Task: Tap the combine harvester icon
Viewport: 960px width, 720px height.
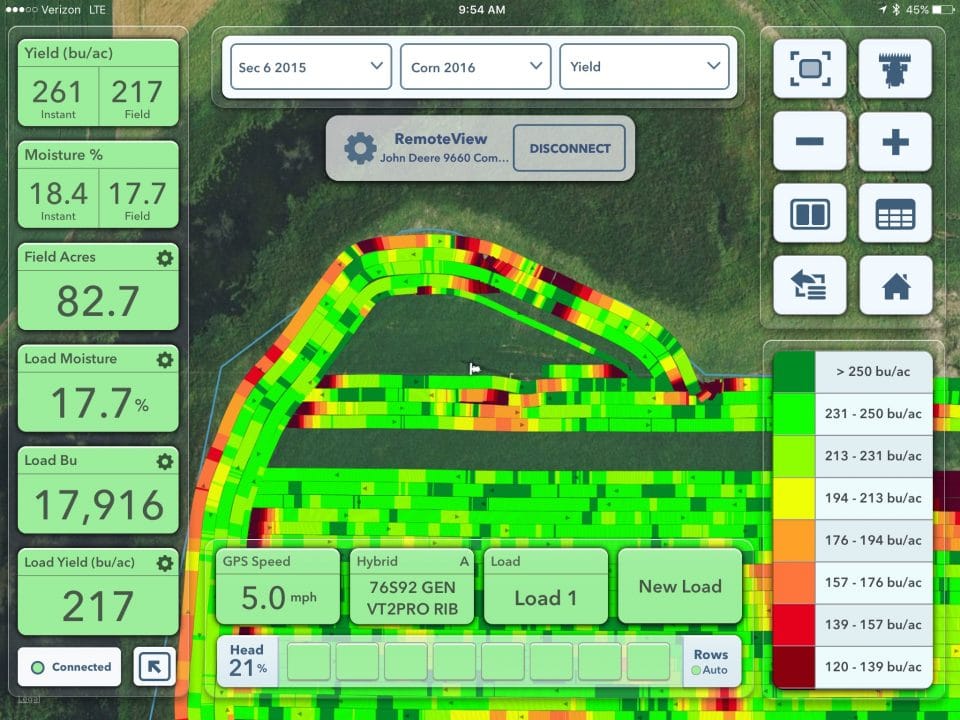Action: [x=895, y=69]
